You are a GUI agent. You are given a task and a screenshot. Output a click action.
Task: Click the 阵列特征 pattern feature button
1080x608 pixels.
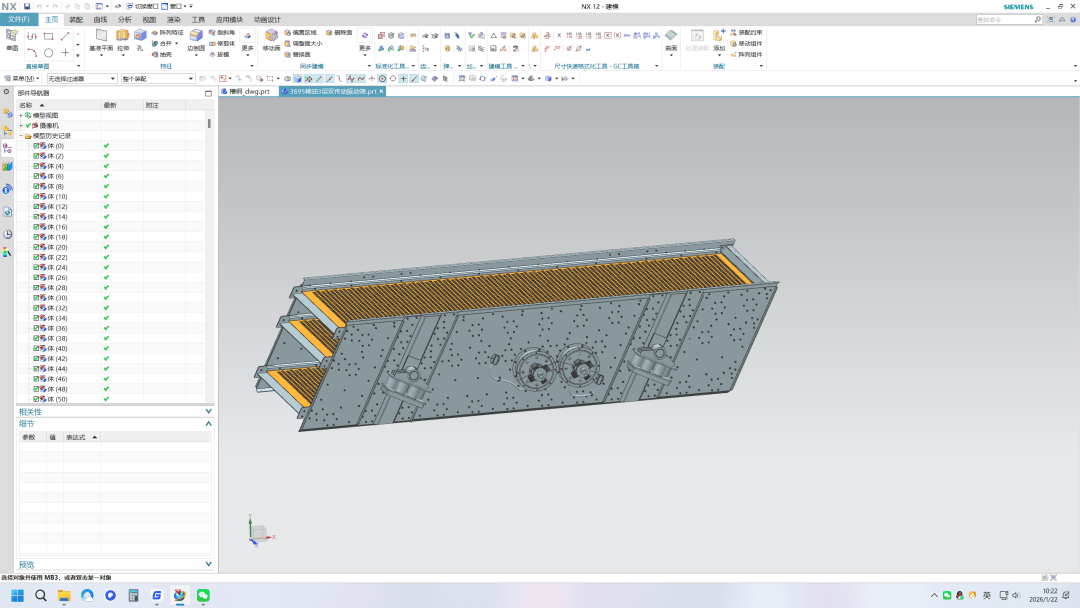[168, 32]
